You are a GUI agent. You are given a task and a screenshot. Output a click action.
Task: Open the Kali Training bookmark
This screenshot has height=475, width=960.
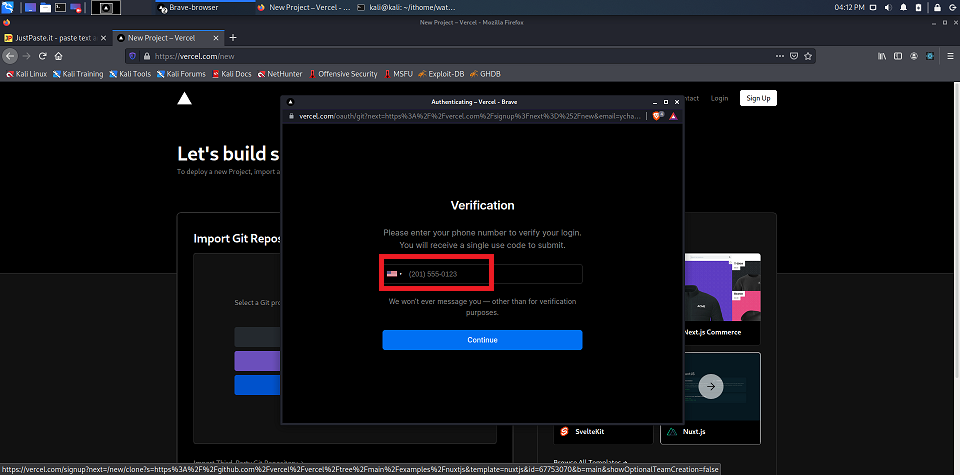(x=78, y=74)
